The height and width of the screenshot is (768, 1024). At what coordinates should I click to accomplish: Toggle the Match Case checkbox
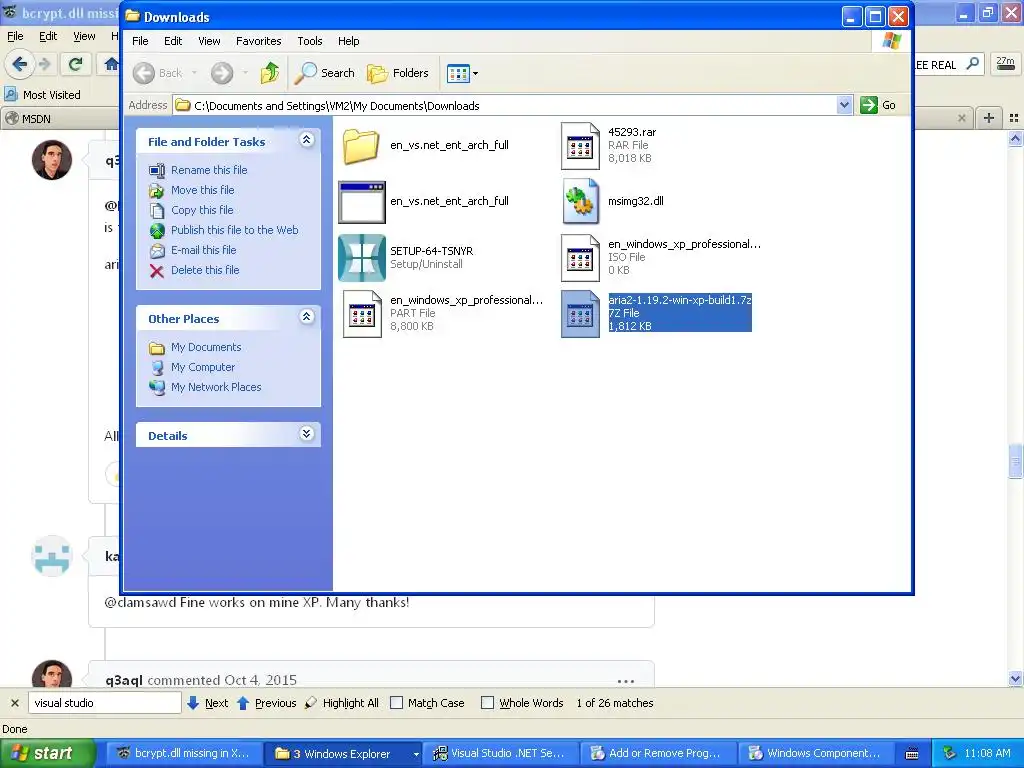pyautogui.click(x=396, y=703)
